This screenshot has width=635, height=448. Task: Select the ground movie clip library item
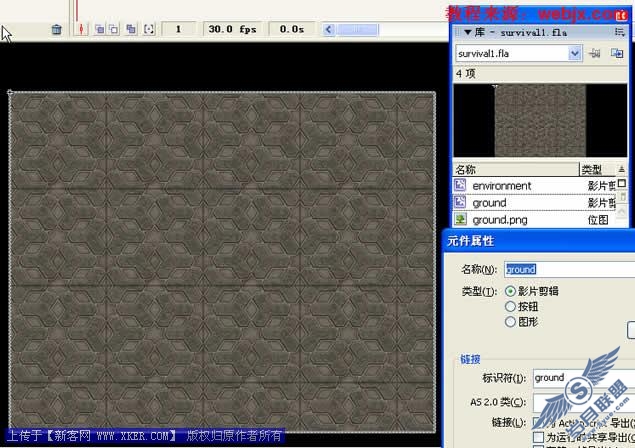pyautogui.click(x=534, y=203)
